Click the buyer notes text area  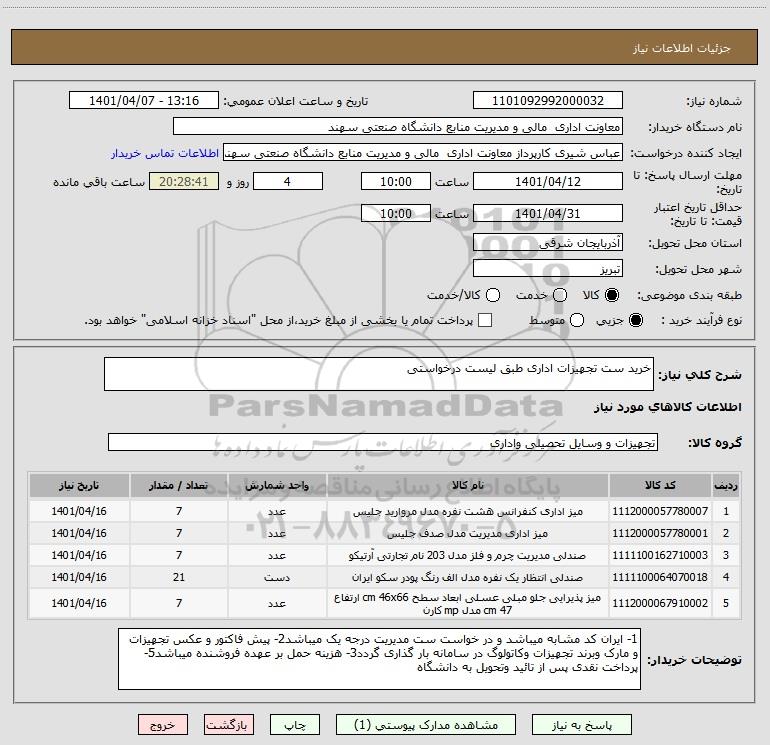pos(379,659)
